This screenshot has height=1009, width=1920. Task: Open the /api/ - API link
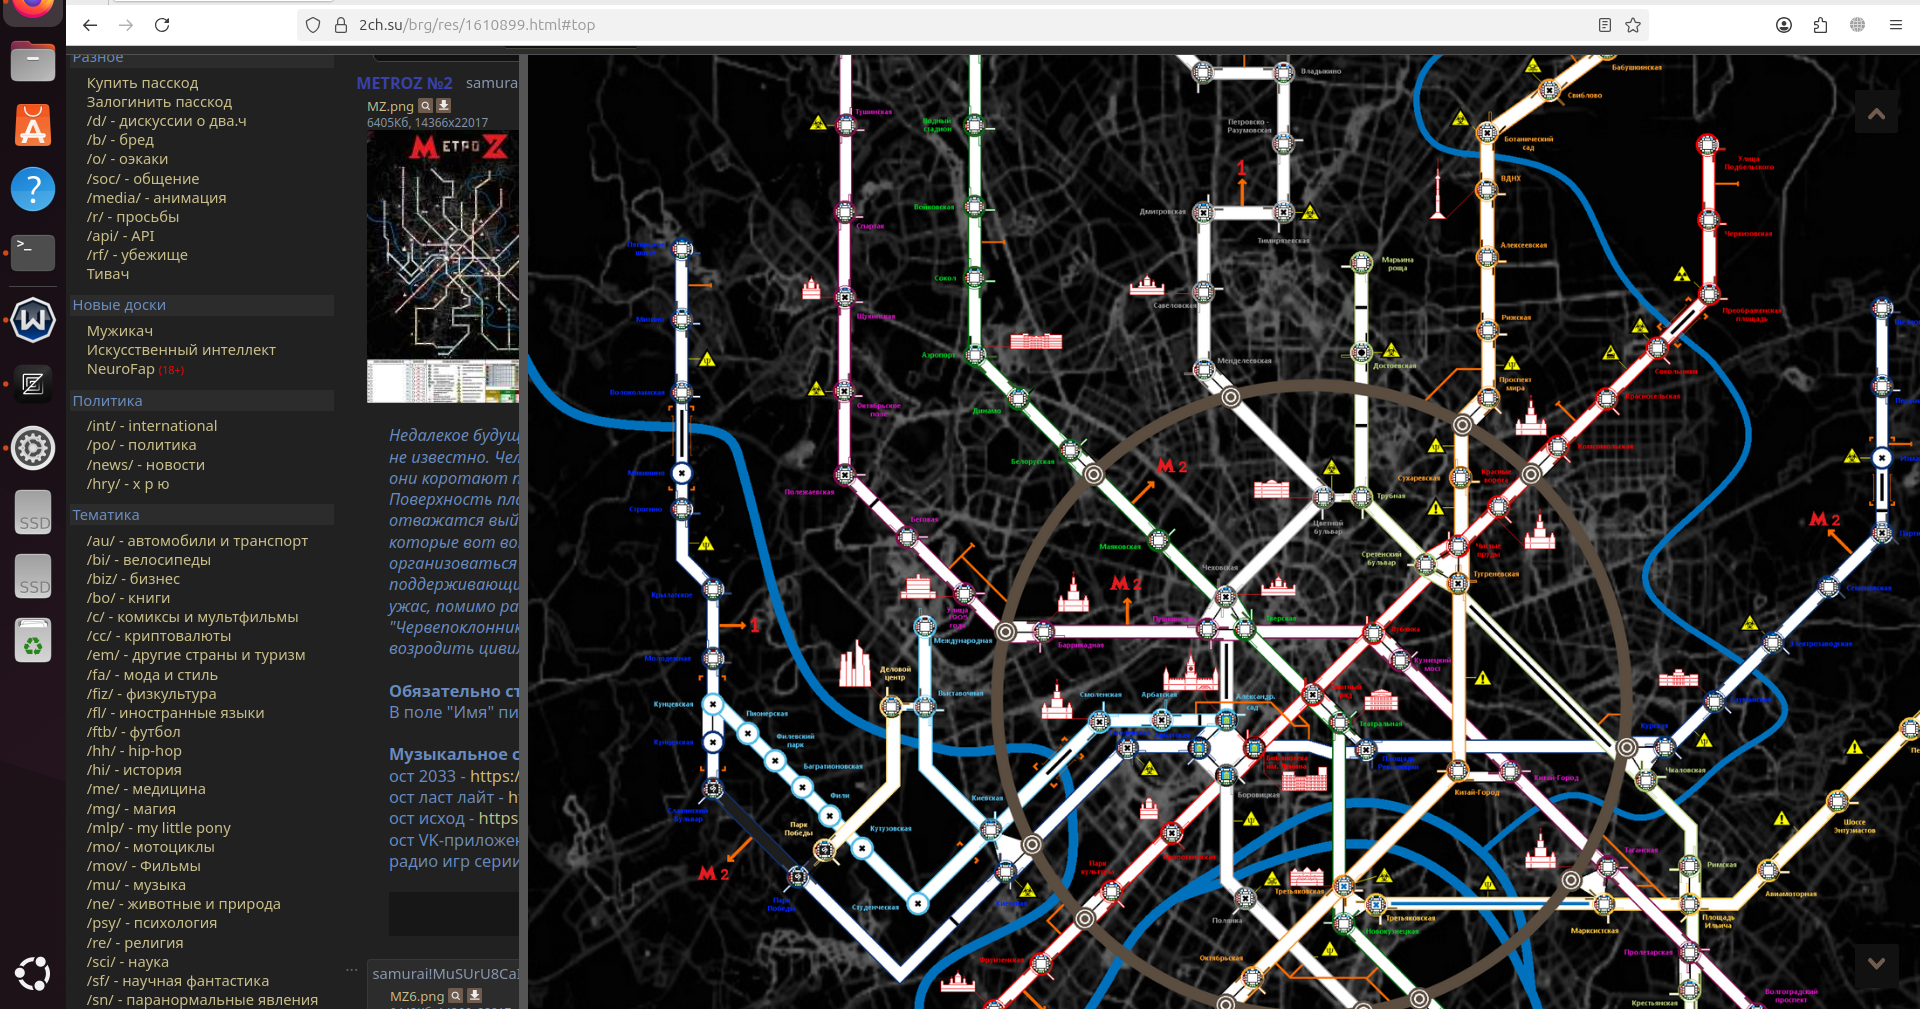(x=120, y=236)
